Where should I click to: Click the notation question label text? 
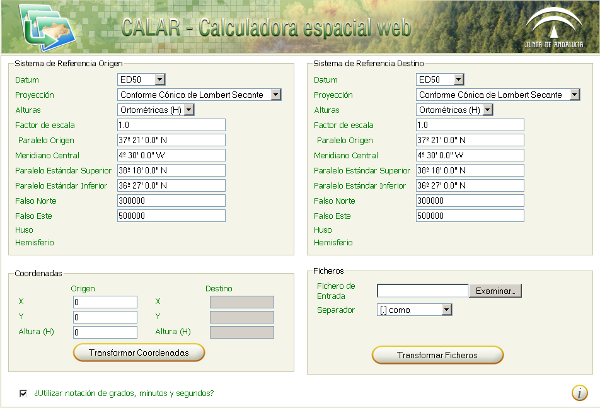124,393
